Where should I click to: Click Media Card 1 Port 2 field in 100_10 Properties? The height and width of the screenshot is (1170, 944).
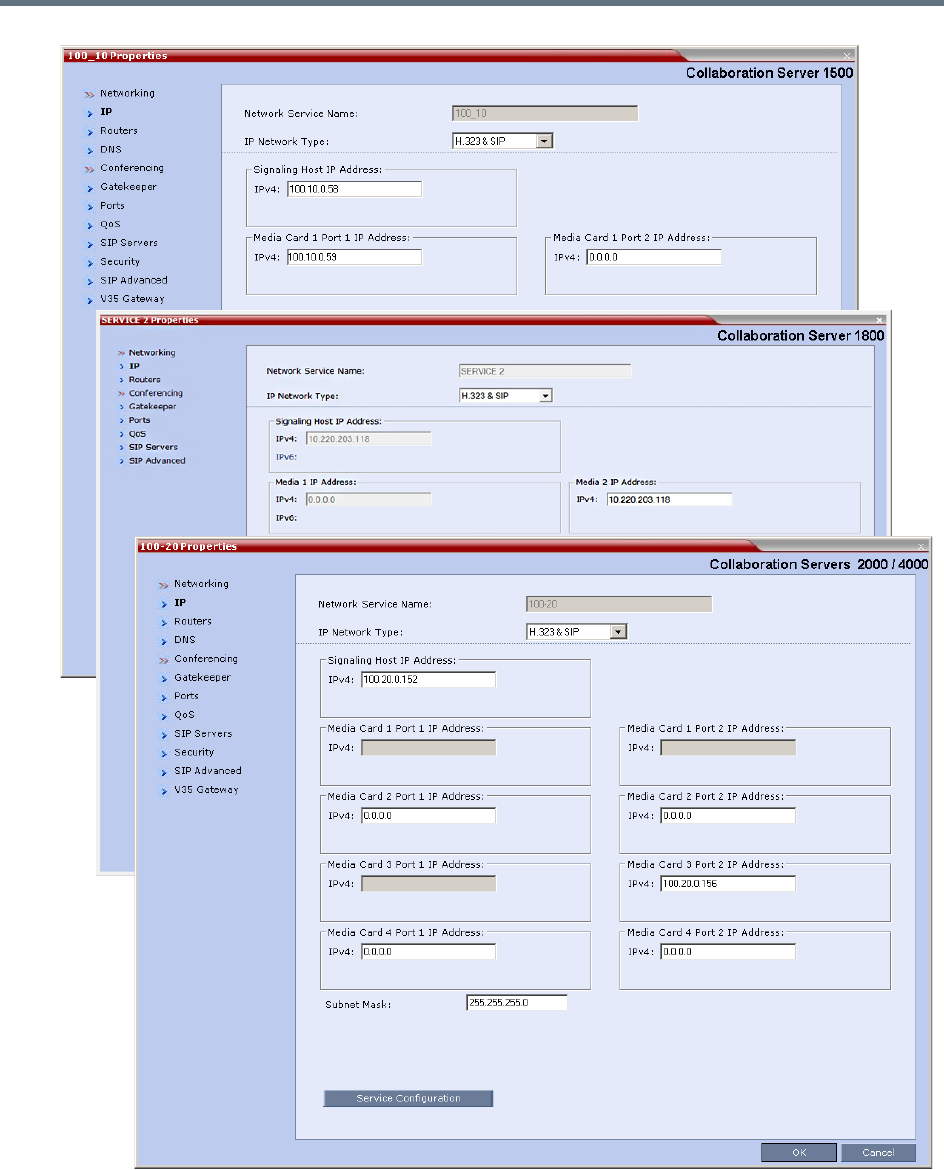(654, 257)
